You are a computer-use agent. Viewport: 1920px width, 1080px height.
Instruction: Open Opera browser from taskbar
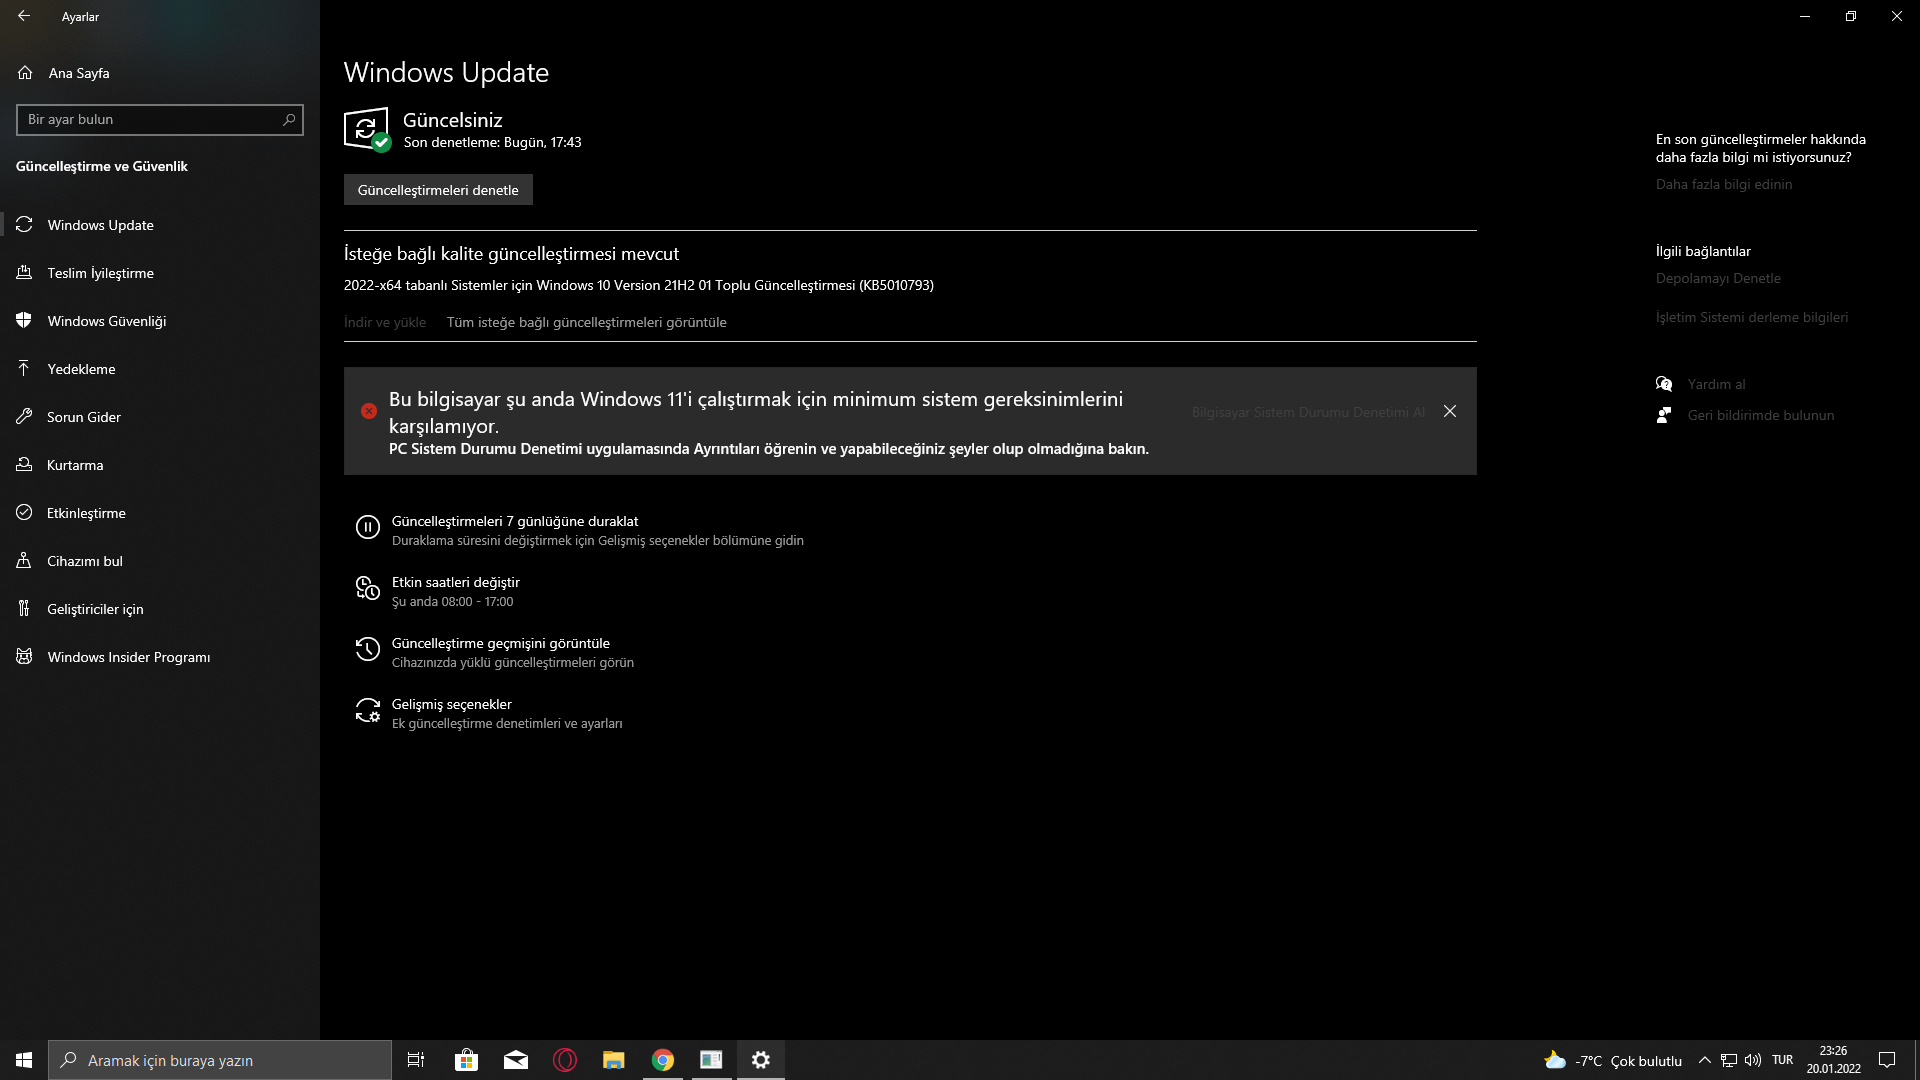565,1060
